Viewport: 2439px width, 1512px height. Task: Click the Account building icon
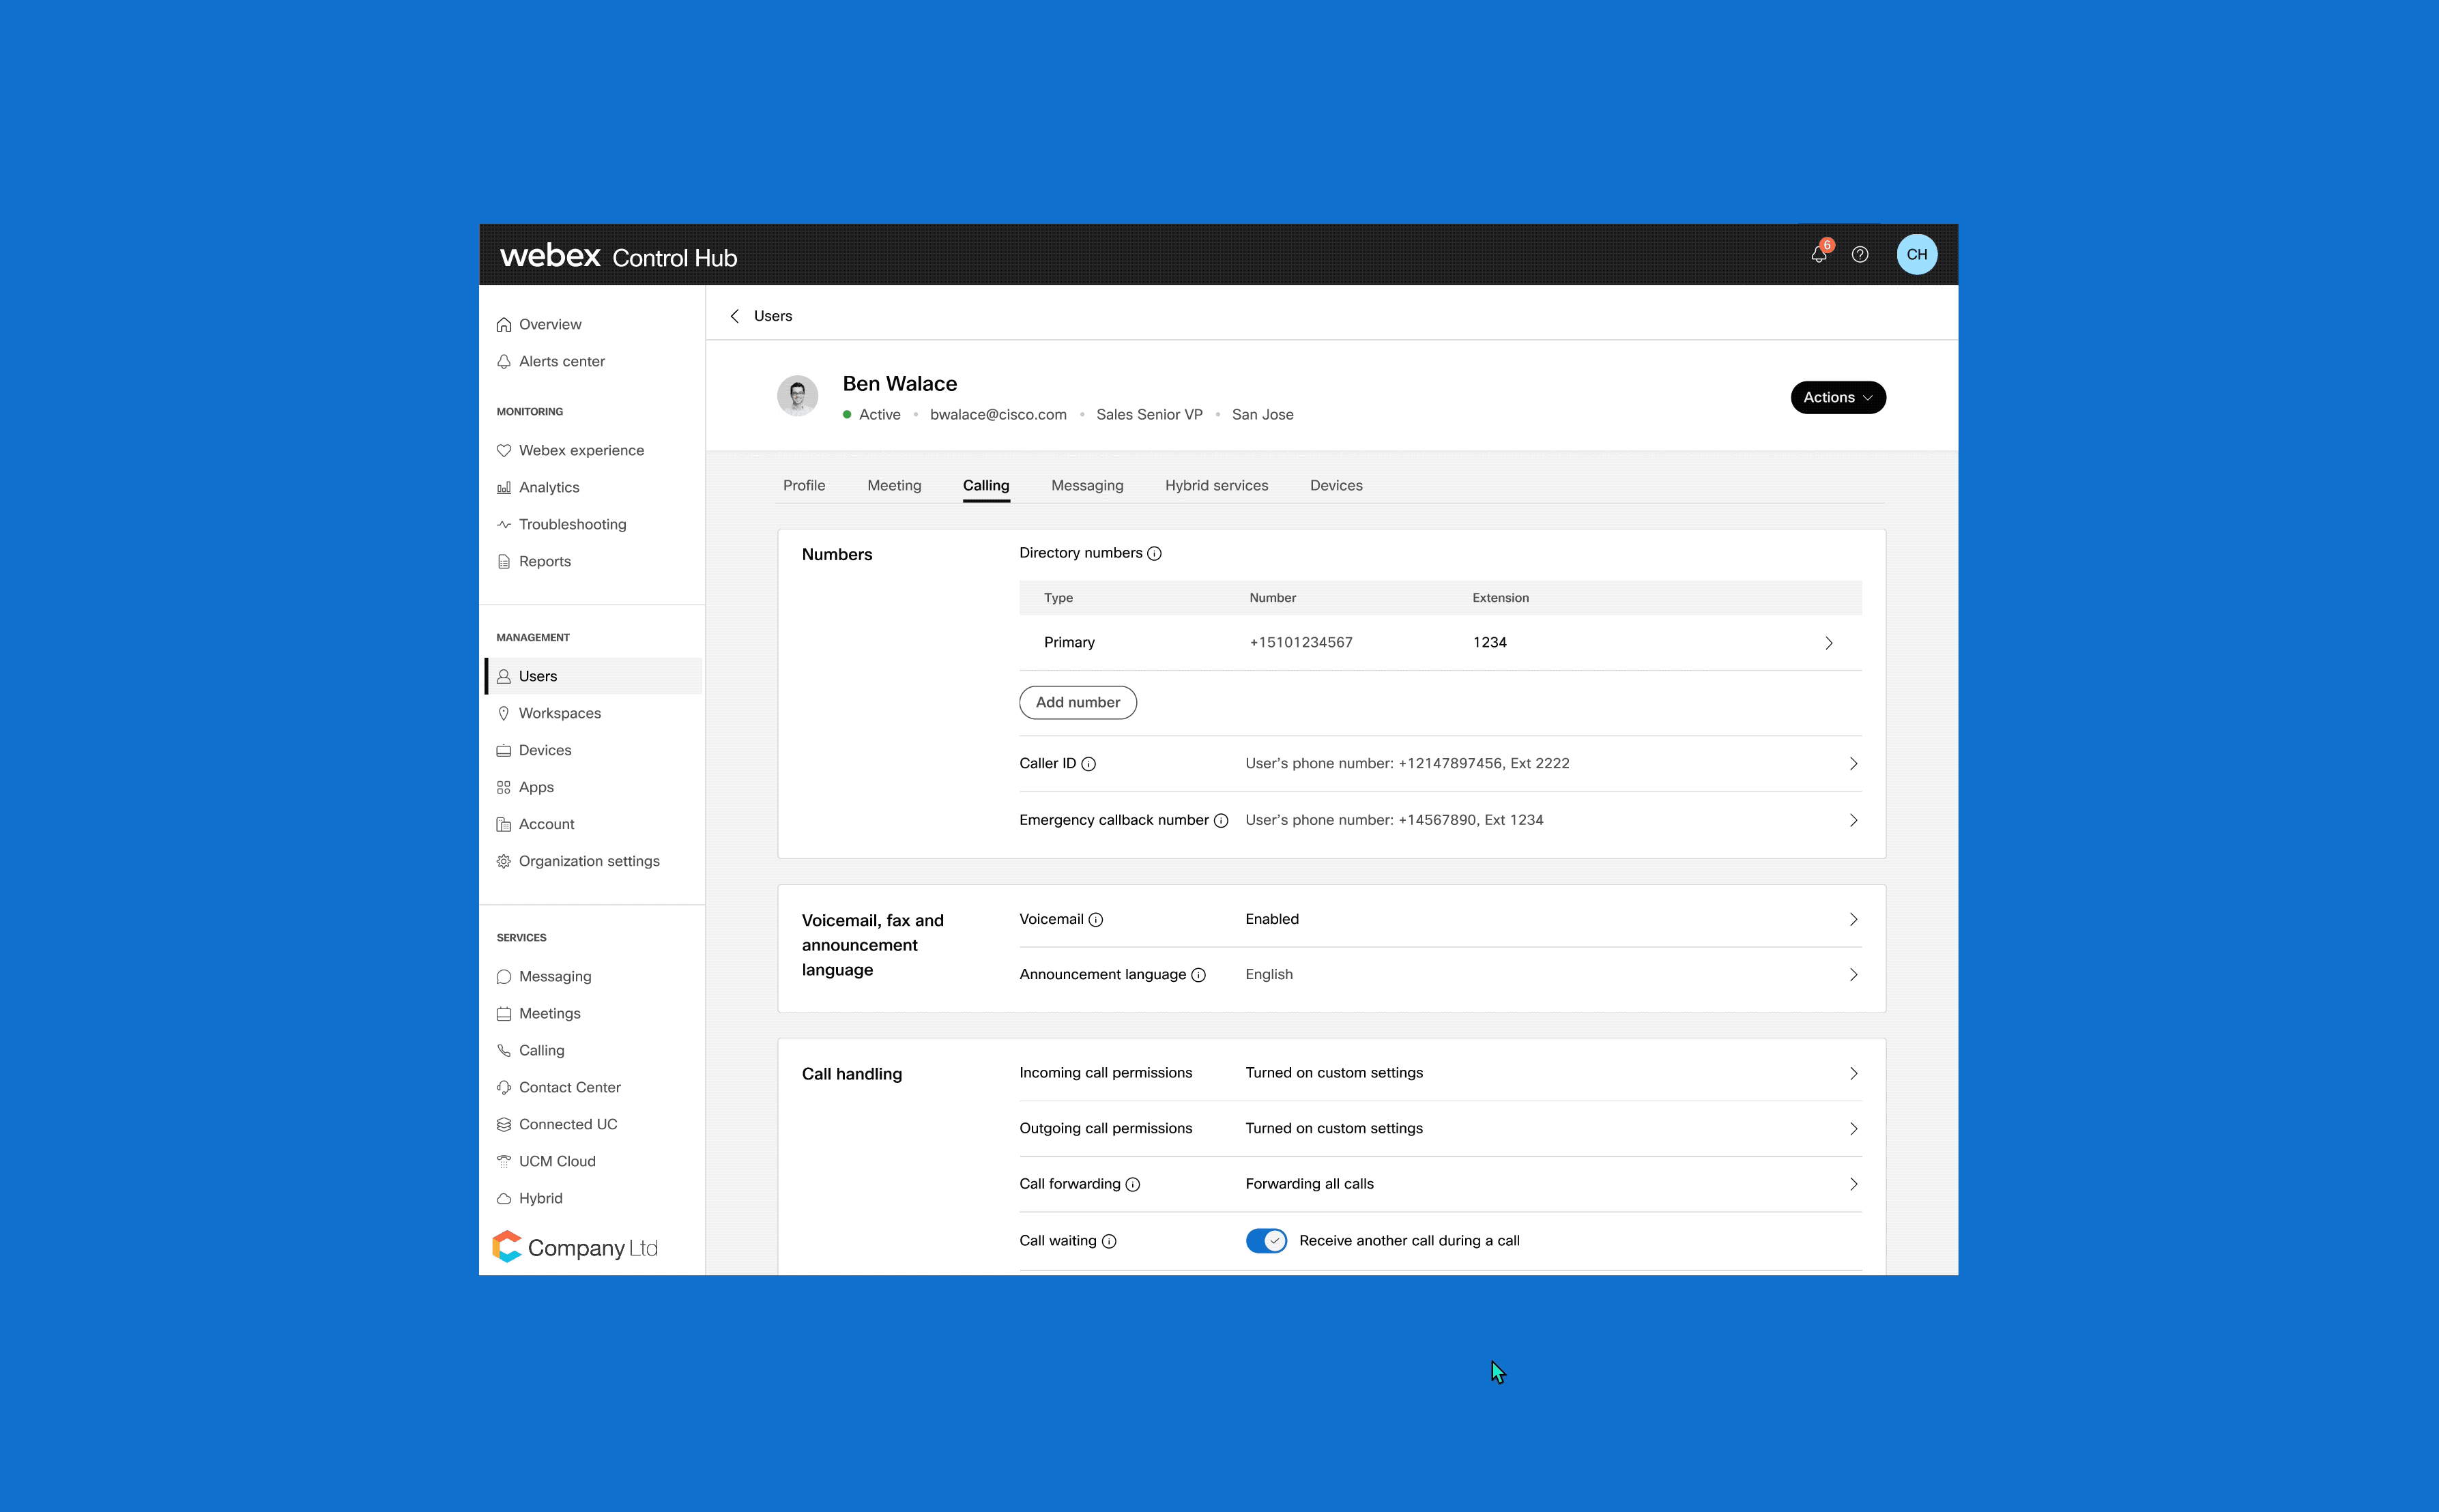(504, 824)
